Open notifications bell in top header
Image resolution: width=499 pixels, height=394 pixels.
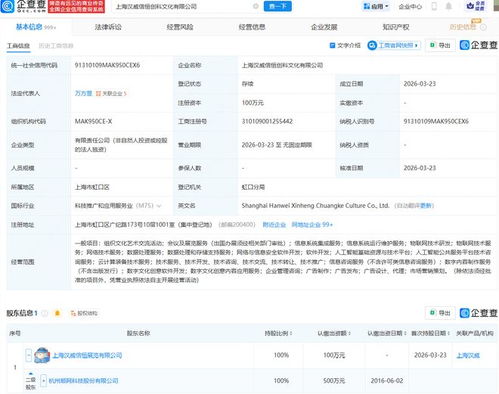(449, 6)
